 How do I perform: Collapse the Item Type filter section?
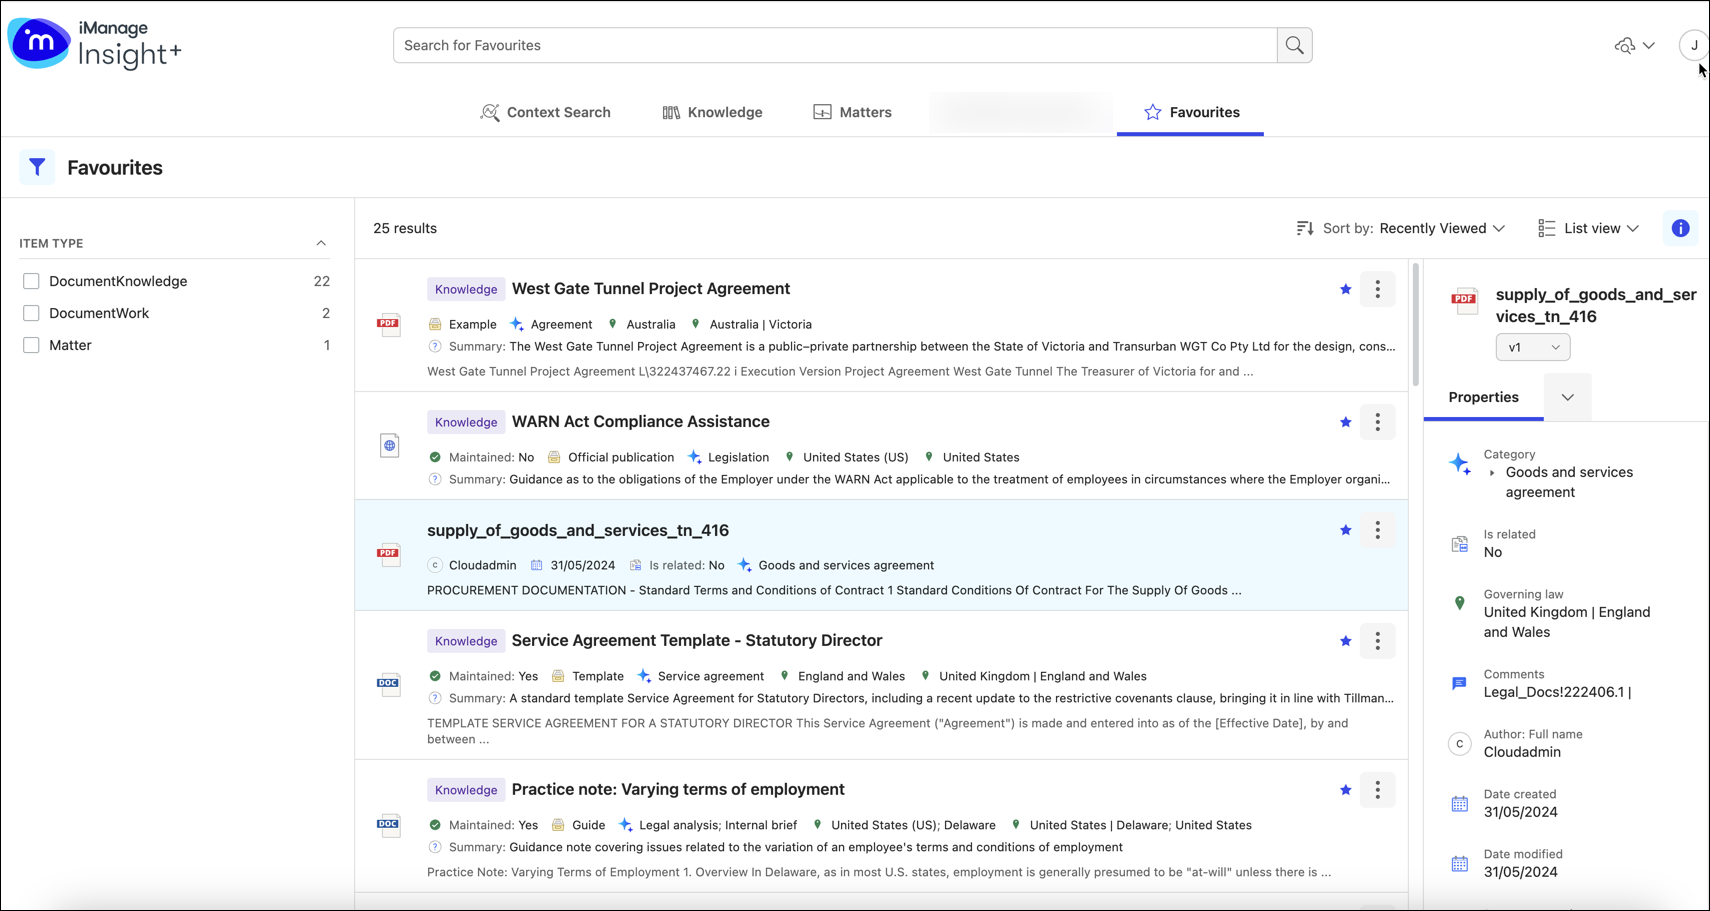(x=321, y=243)
